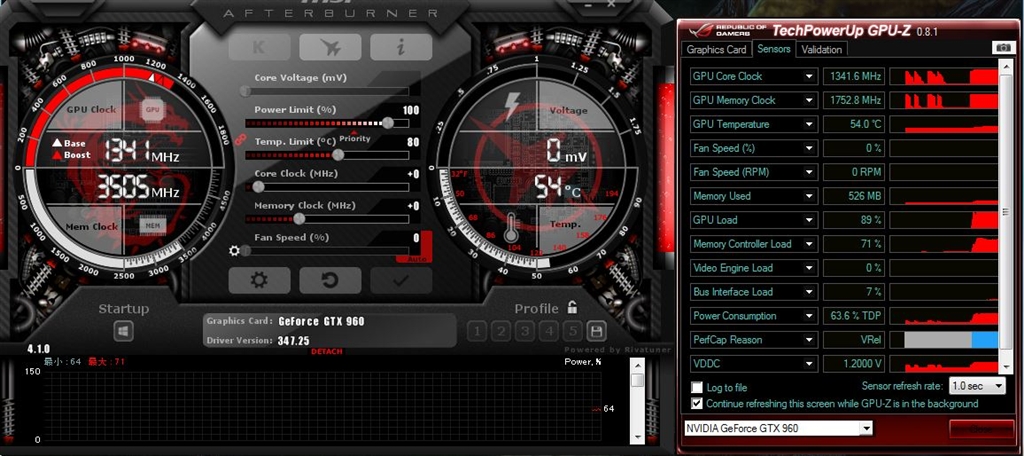Select profile slot 5
Screen dimensions: 1024x456
[572, 331]
